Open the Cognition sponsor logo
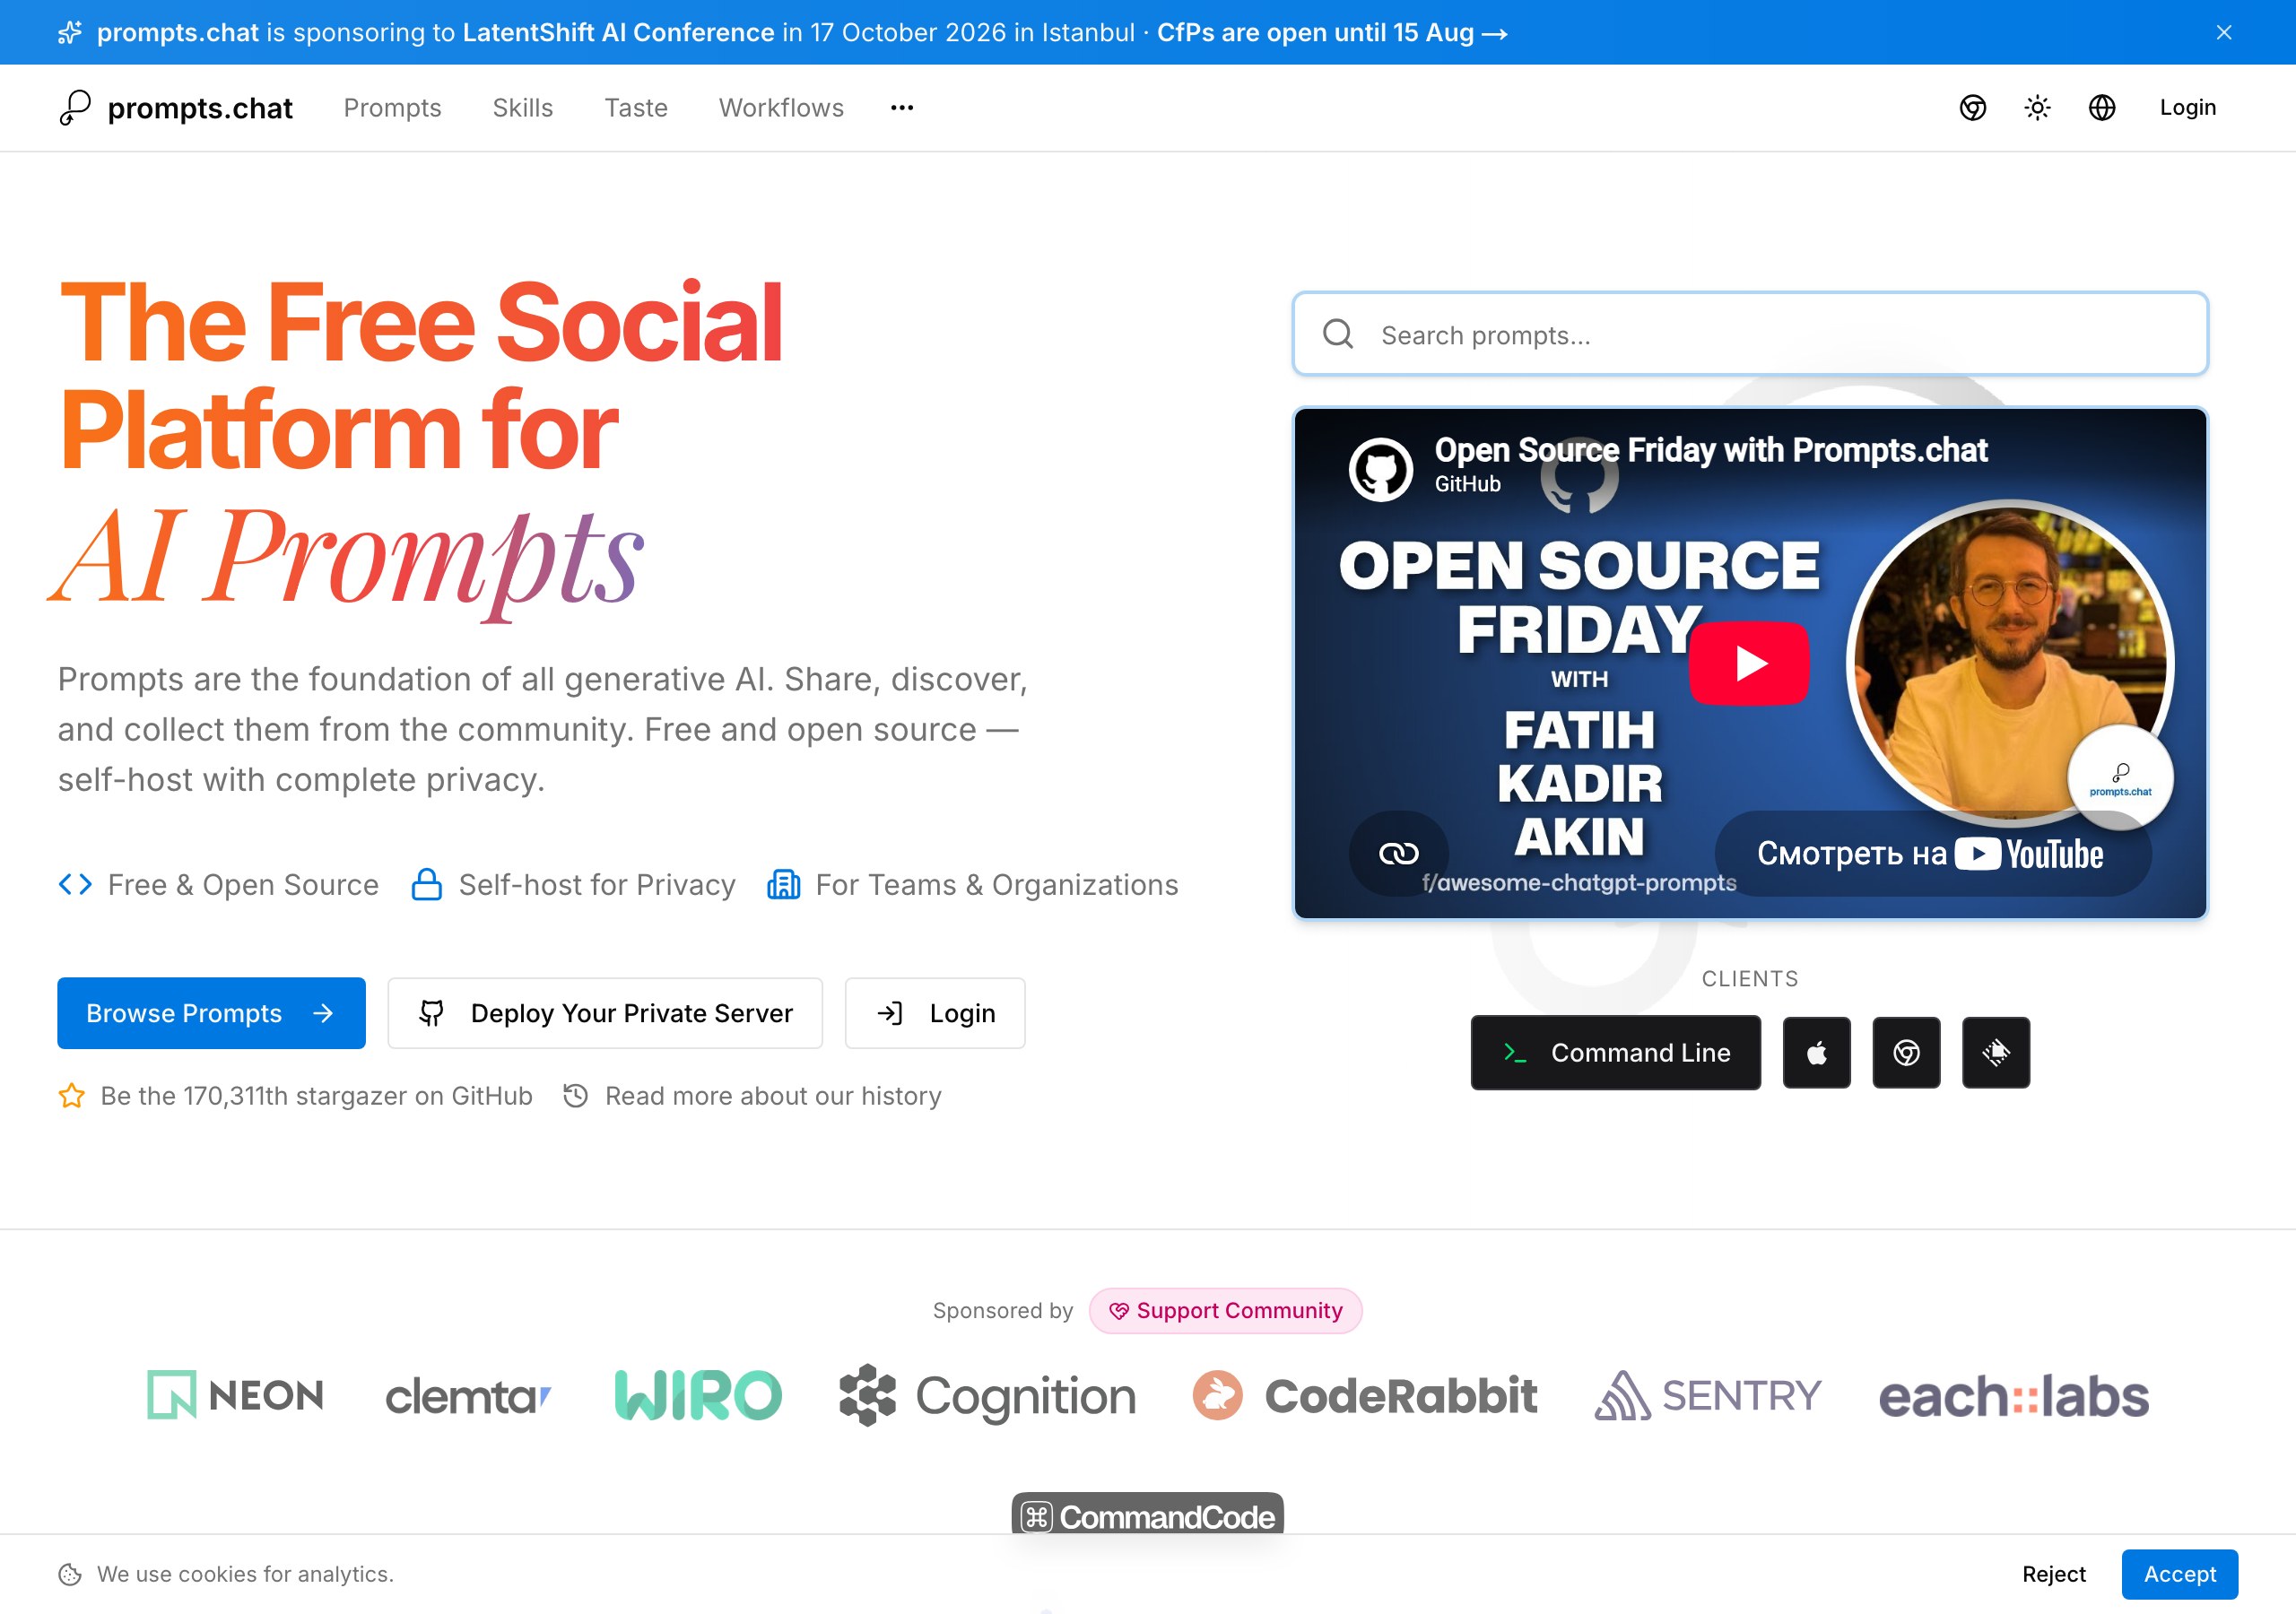This screenshot has height=1614, width=2296. click(x=988, y=1396)
